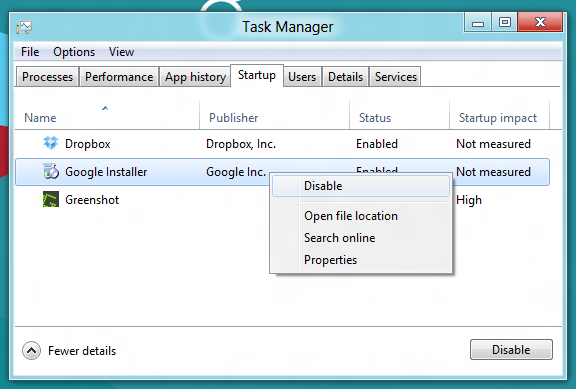576x389 pixels.
Task: Switch to the Processes tab
Action: [x=47, y=77]
